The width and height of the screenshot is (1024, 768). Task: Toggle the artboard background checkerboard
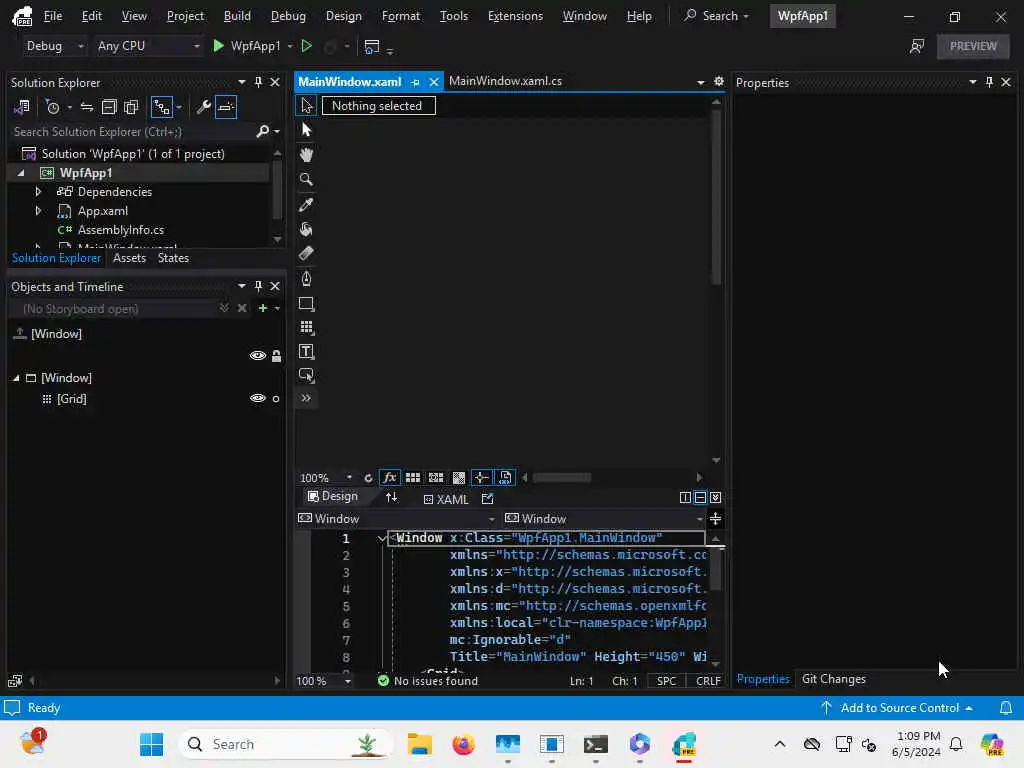click(459, 478)
